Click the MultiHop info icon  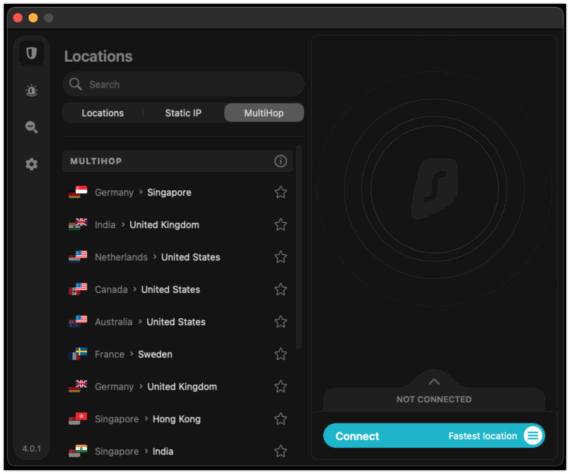tap(280, 161)
